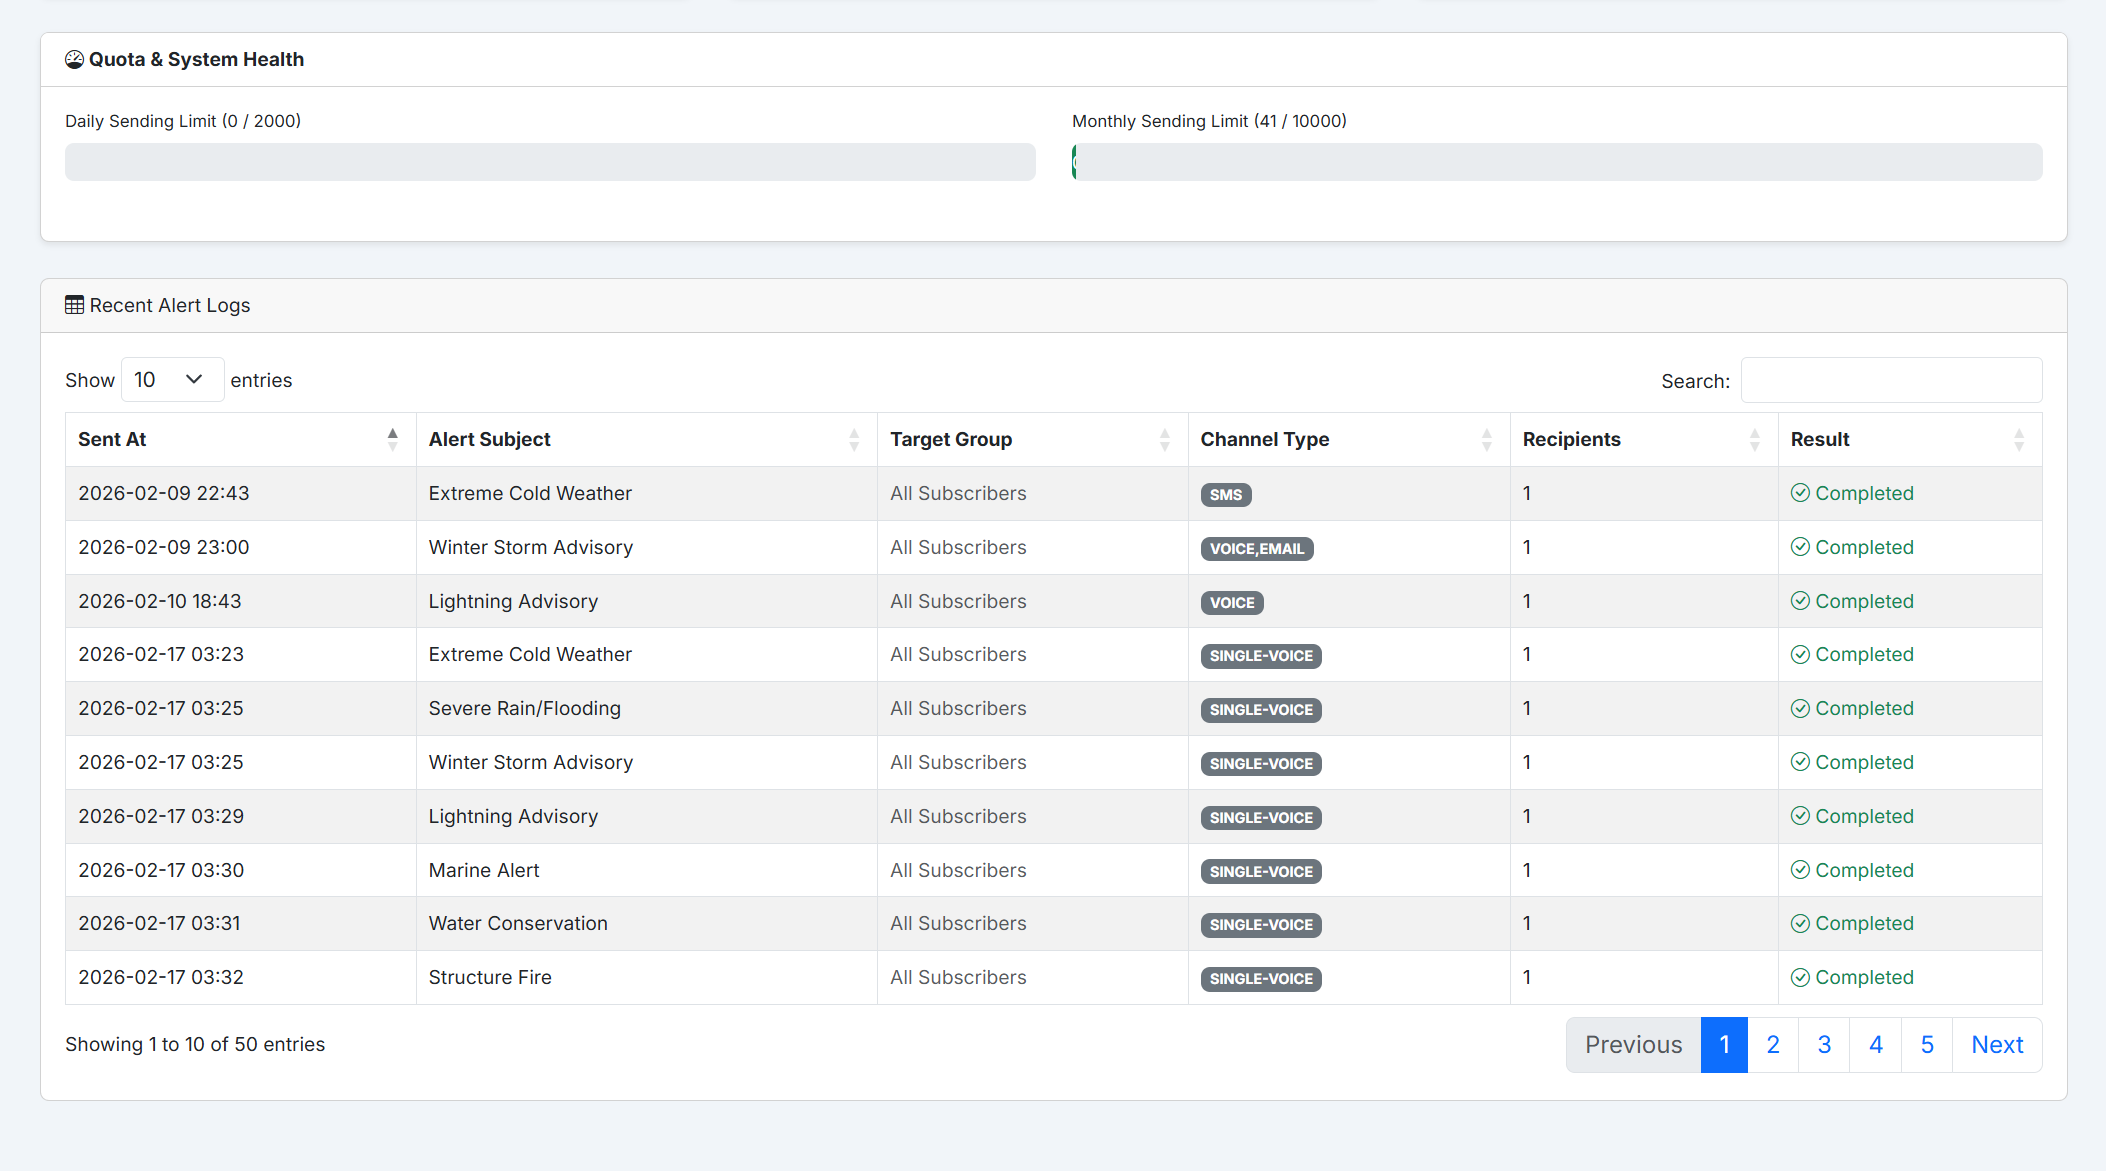This screenshot has height=1171, width=2106.
Task: Select page 3 in pagination
Action: [x=1824, y=1045]
